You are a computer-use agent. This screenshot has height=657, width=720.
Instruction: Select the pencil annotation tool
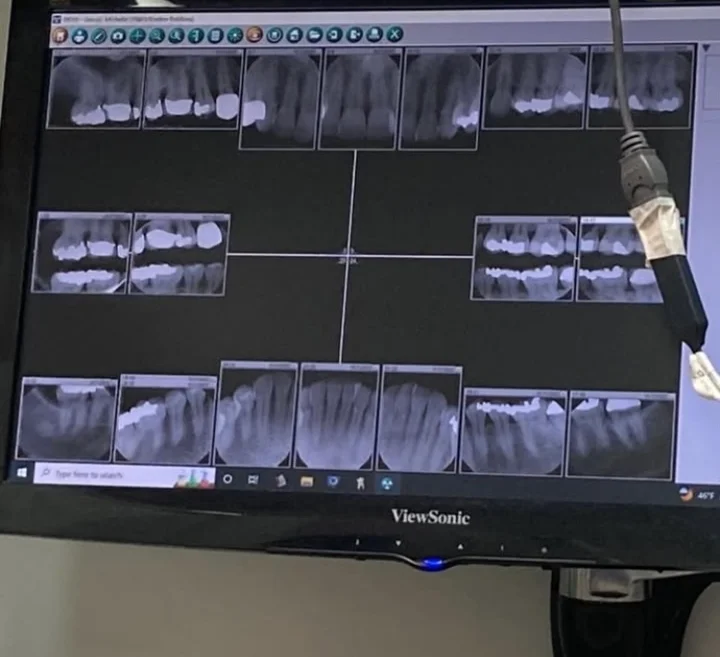point(98,35)
